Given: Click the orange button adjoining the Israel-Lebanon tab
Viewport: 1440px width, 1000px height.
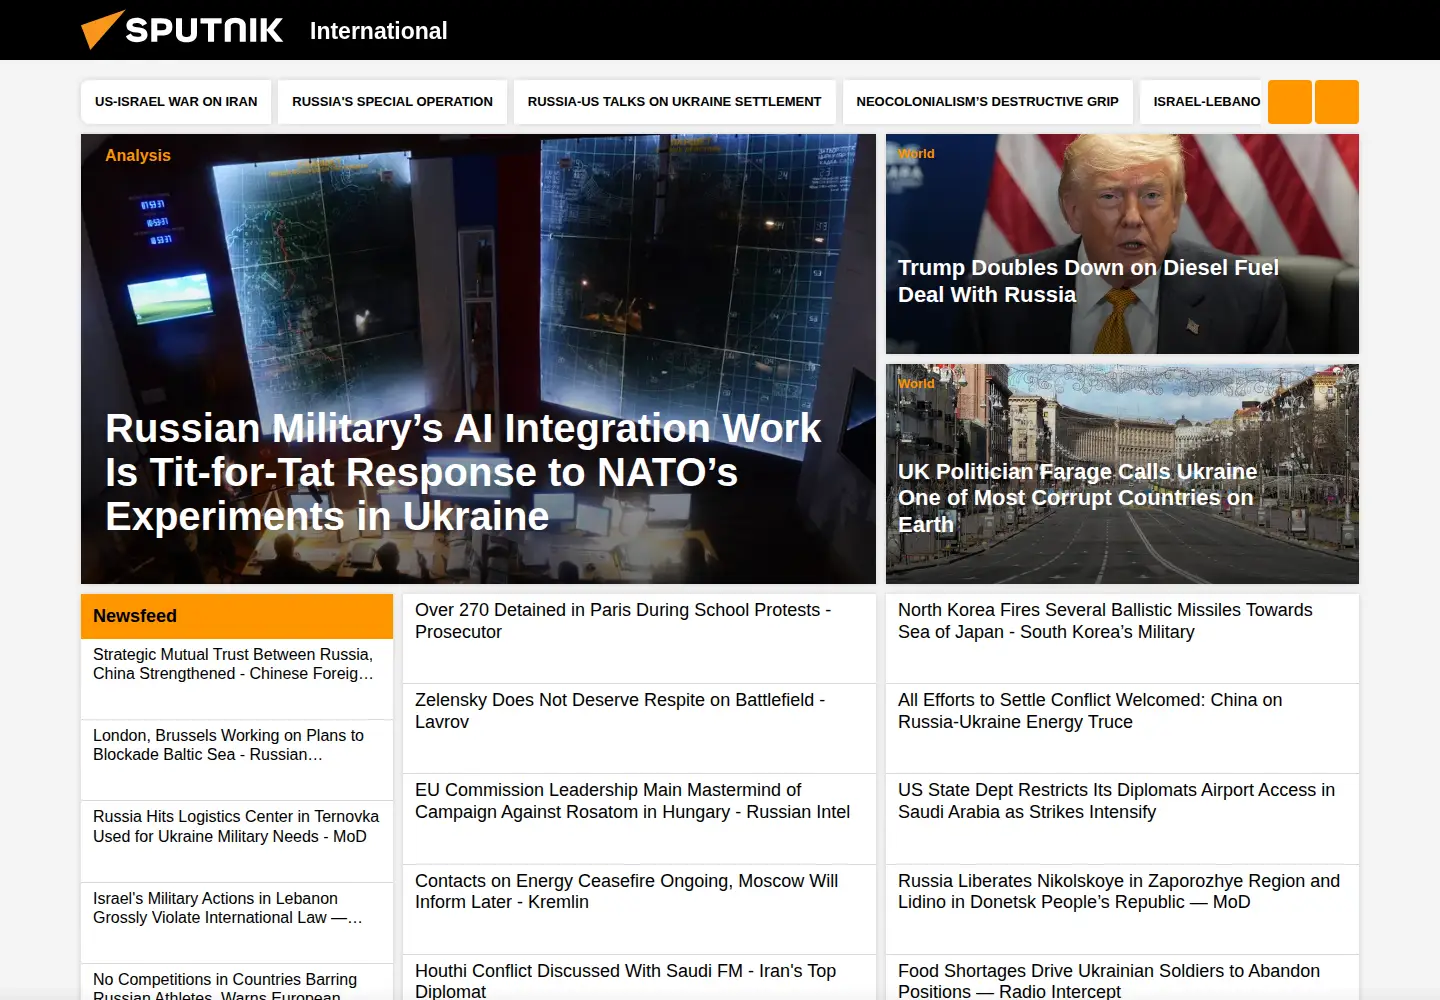Looking at the screenshot, I should click(x=1290, y=102).
